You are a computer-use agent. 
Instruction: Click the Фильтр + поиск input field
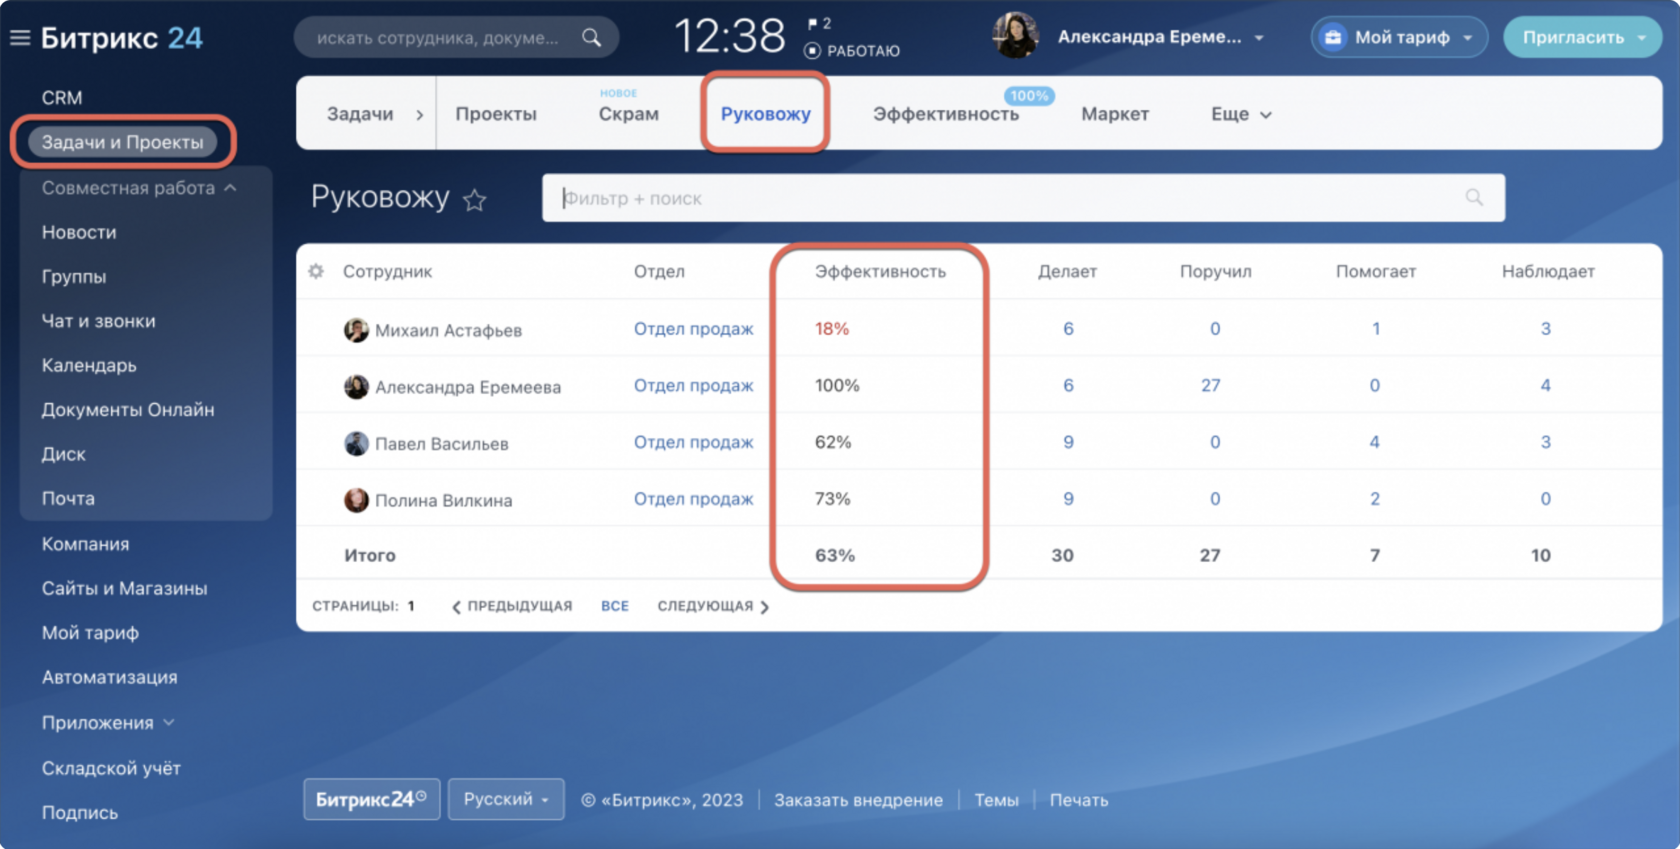click(x=1023, y=198)
